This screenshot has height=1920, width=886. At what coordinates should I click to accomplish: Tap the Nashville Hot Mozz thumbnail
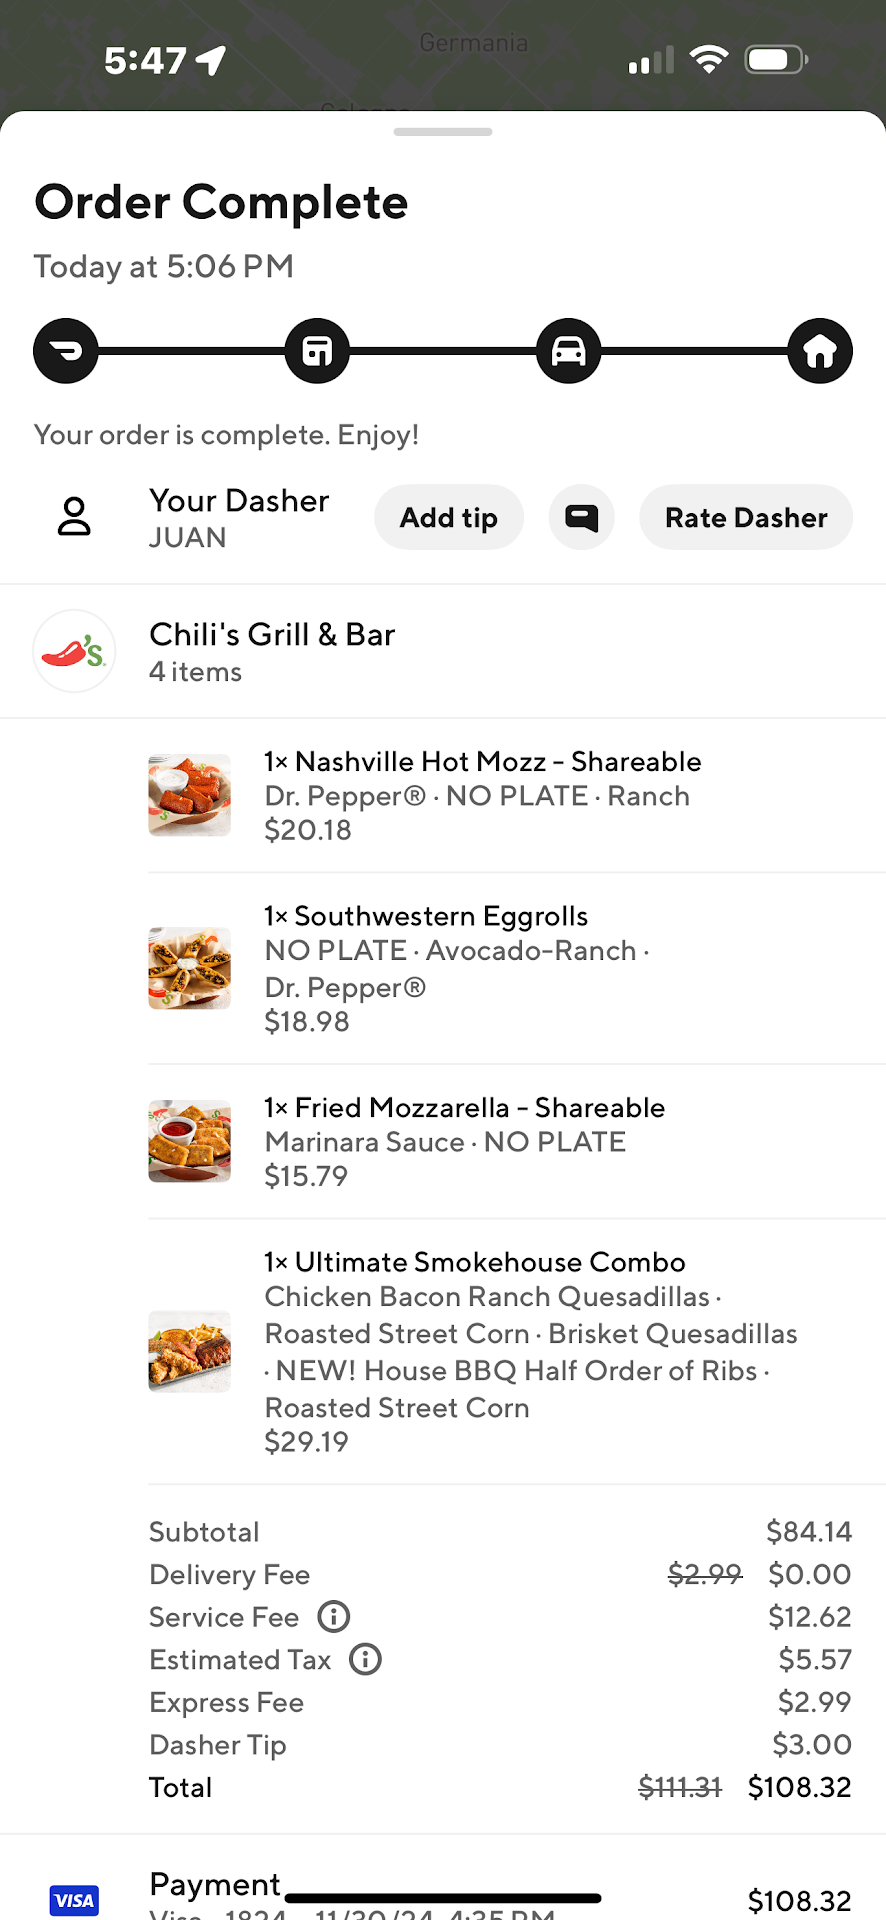point(190,795)
